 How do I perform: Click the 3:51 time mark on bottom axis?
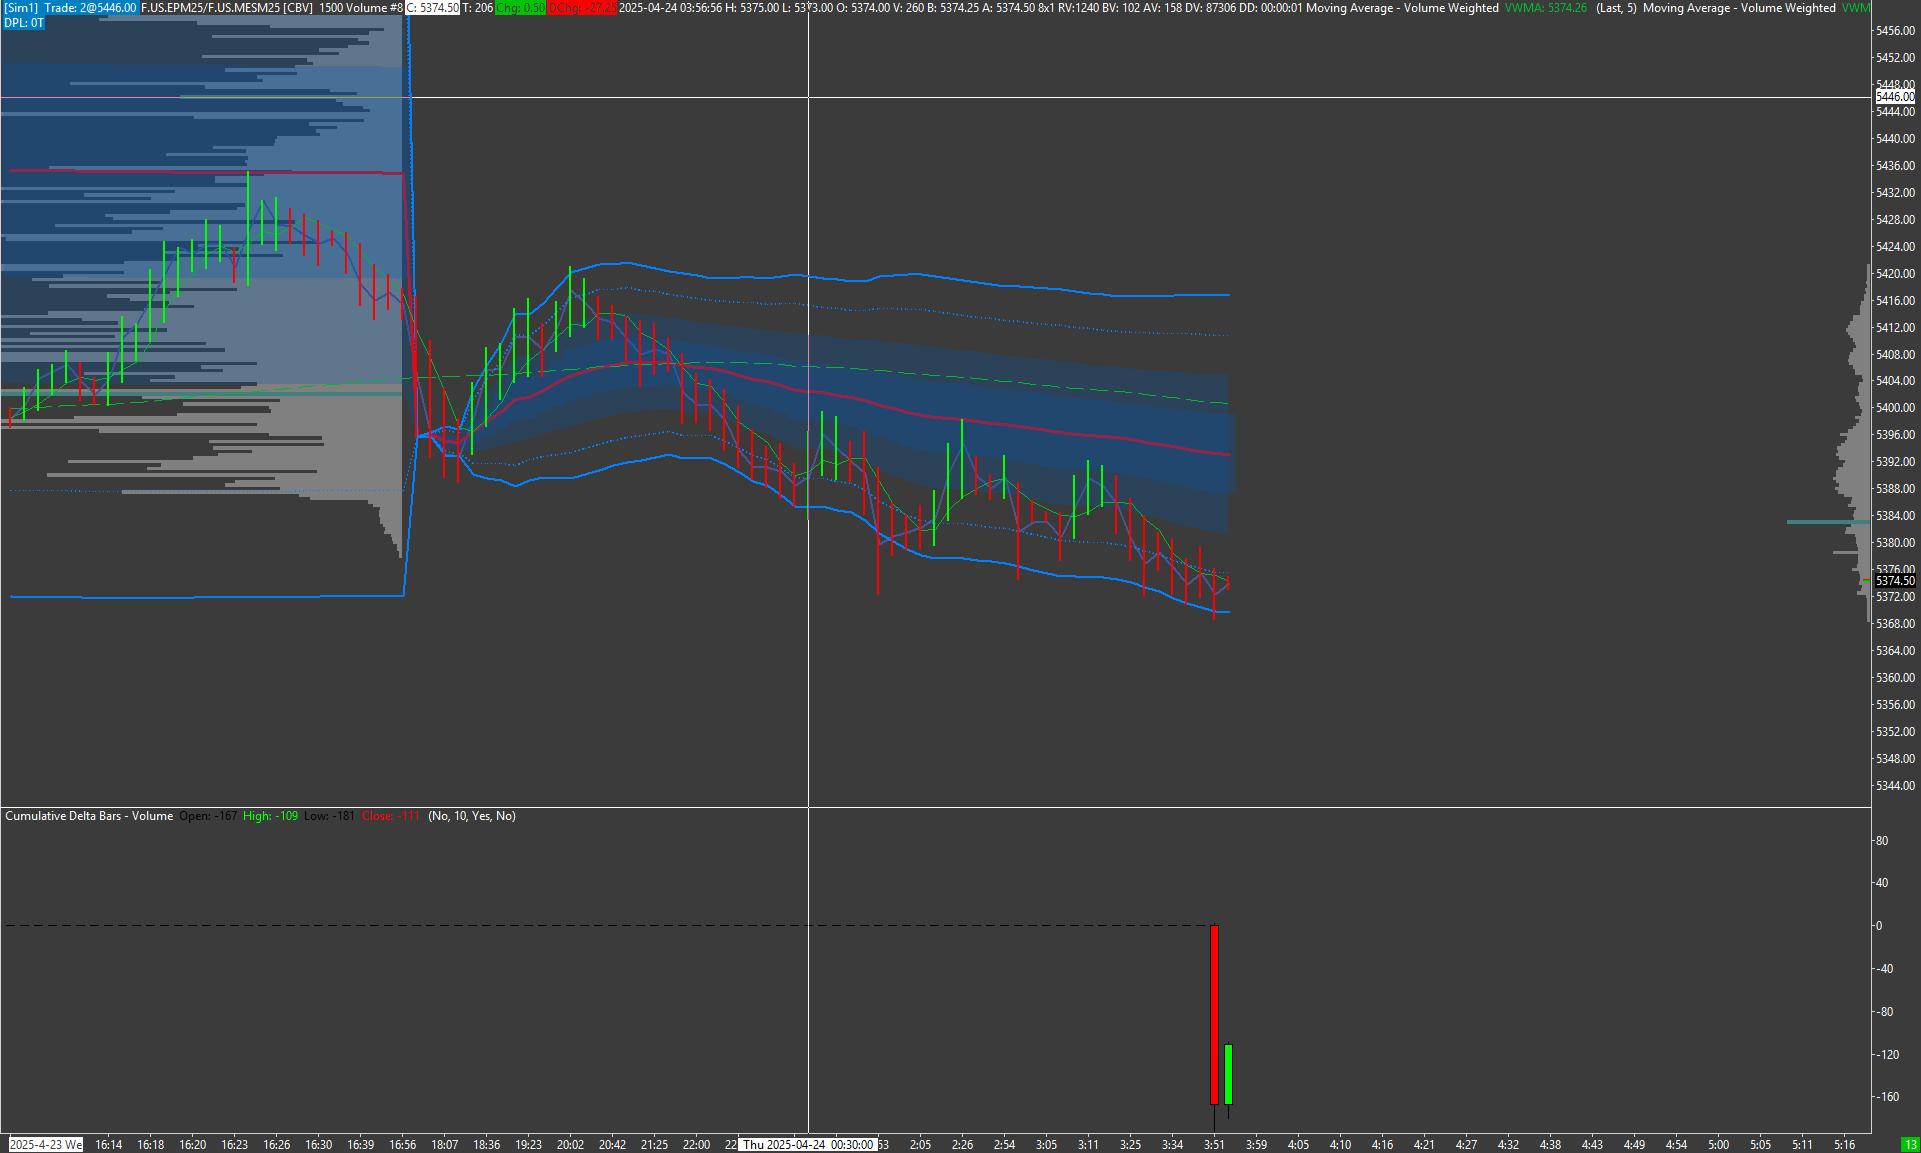point(1214,1145)
